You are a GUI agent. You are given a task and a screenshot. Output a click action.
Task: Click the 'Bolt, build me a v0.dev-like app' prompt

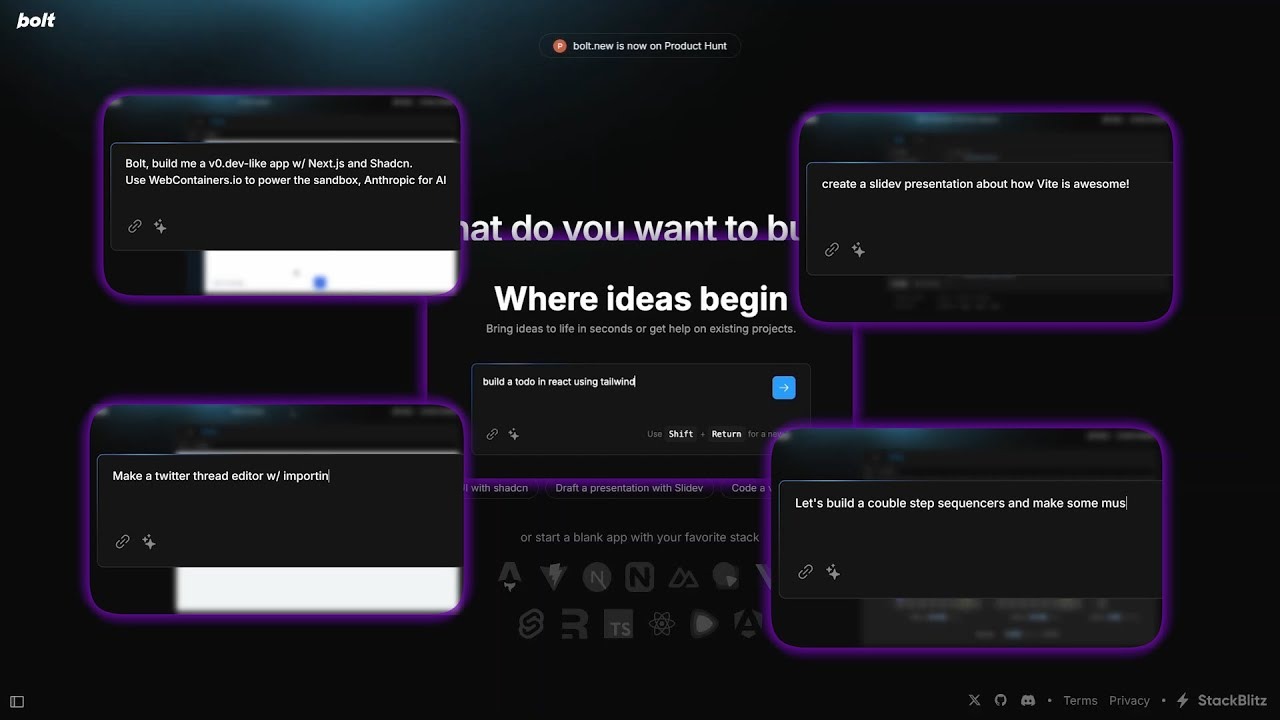tap(286, 171)
